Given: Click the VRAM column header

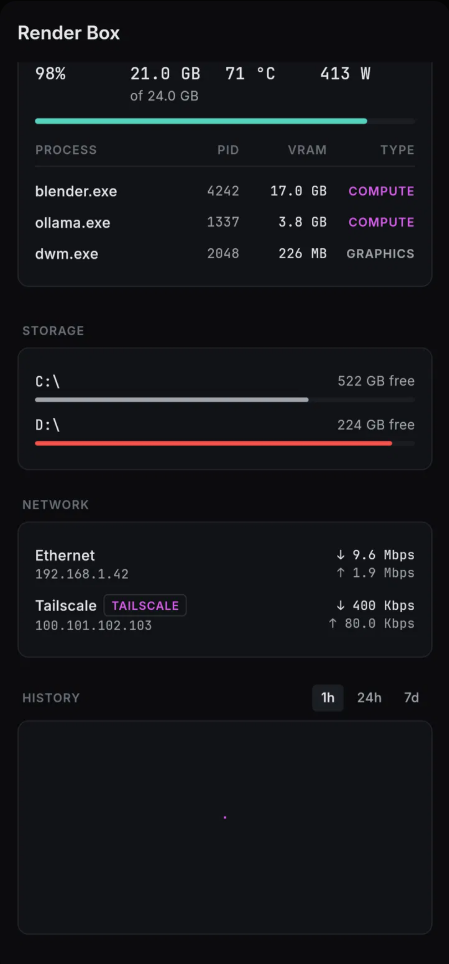Looking at the screenshot, I should click(x=308, y=150).
